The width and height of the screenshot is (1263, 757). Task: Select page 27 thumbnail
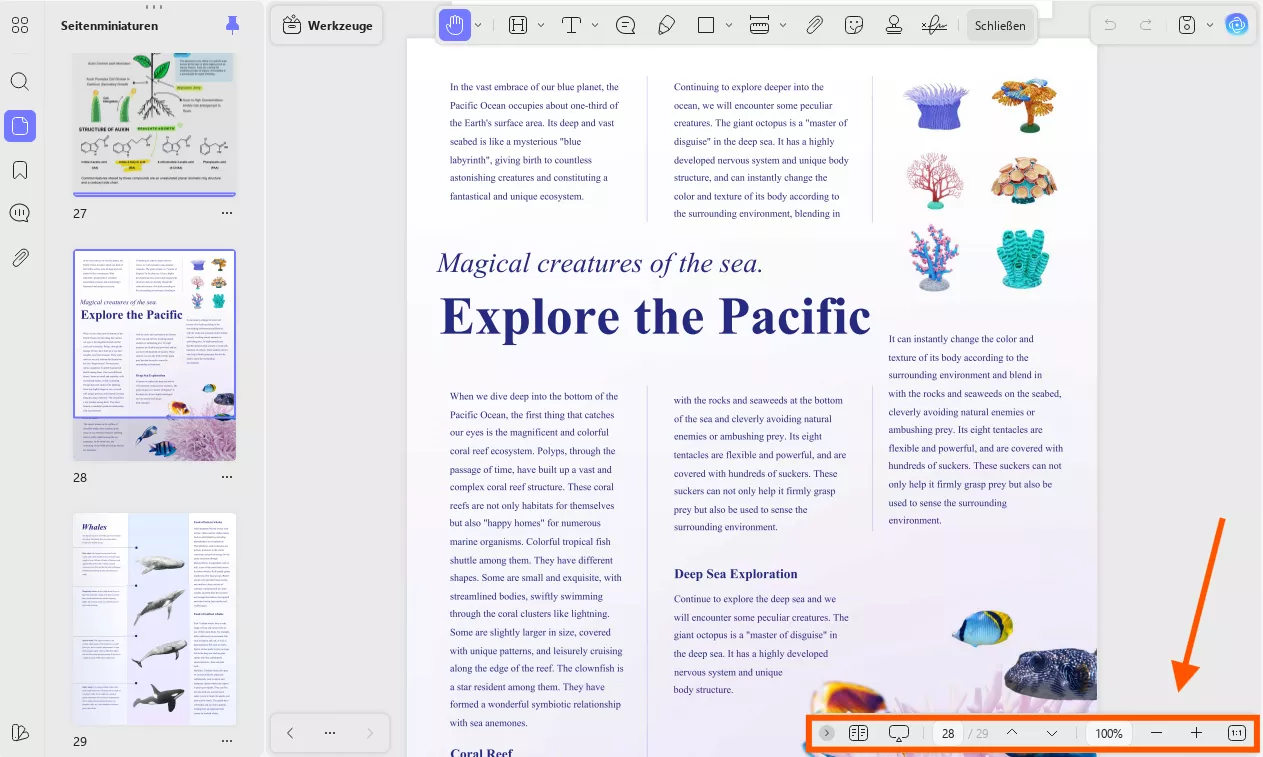pyautogui.click(x=155, y=124)
